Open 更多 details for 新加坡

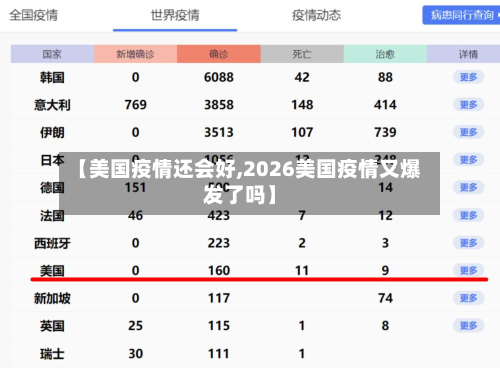point(468,298)
